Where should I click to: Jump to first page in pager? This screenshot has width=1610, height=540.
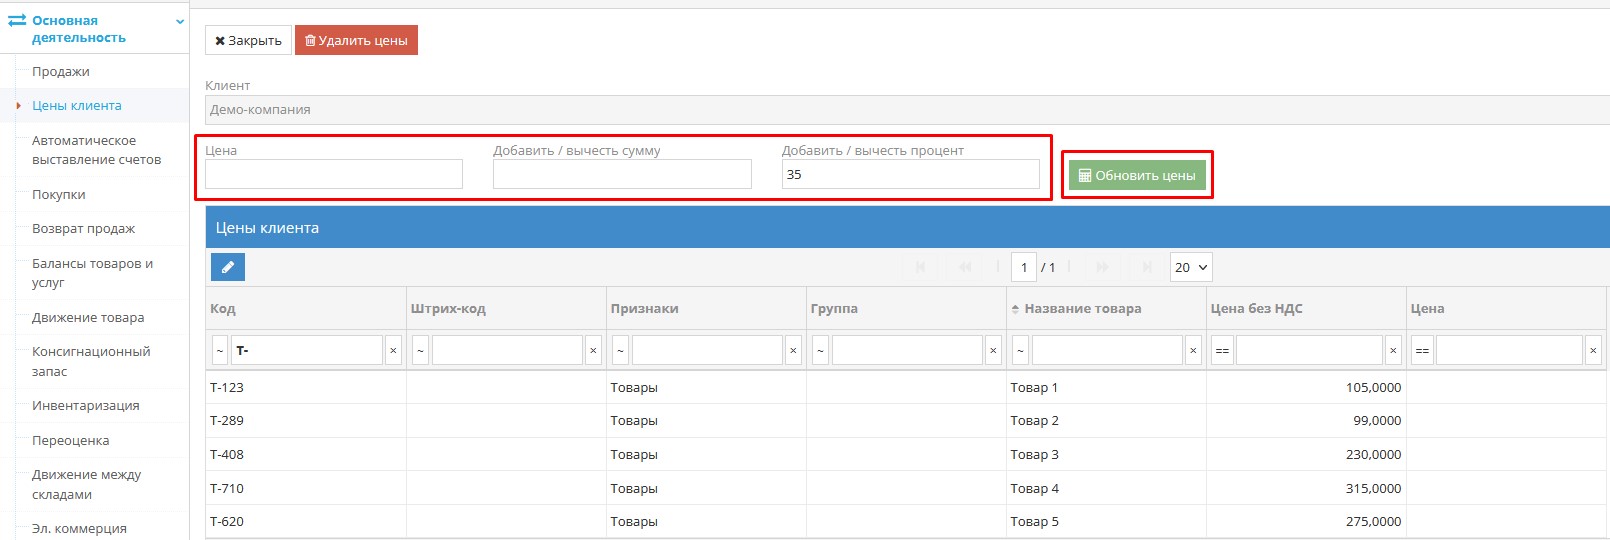click(x=921, y=267)
